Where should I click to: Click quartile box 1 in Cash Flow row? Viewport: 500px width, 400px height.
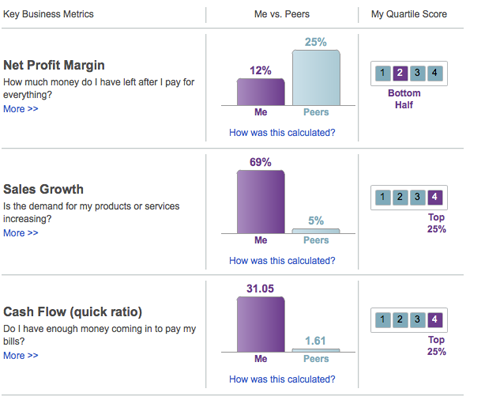tap(383, 320)
